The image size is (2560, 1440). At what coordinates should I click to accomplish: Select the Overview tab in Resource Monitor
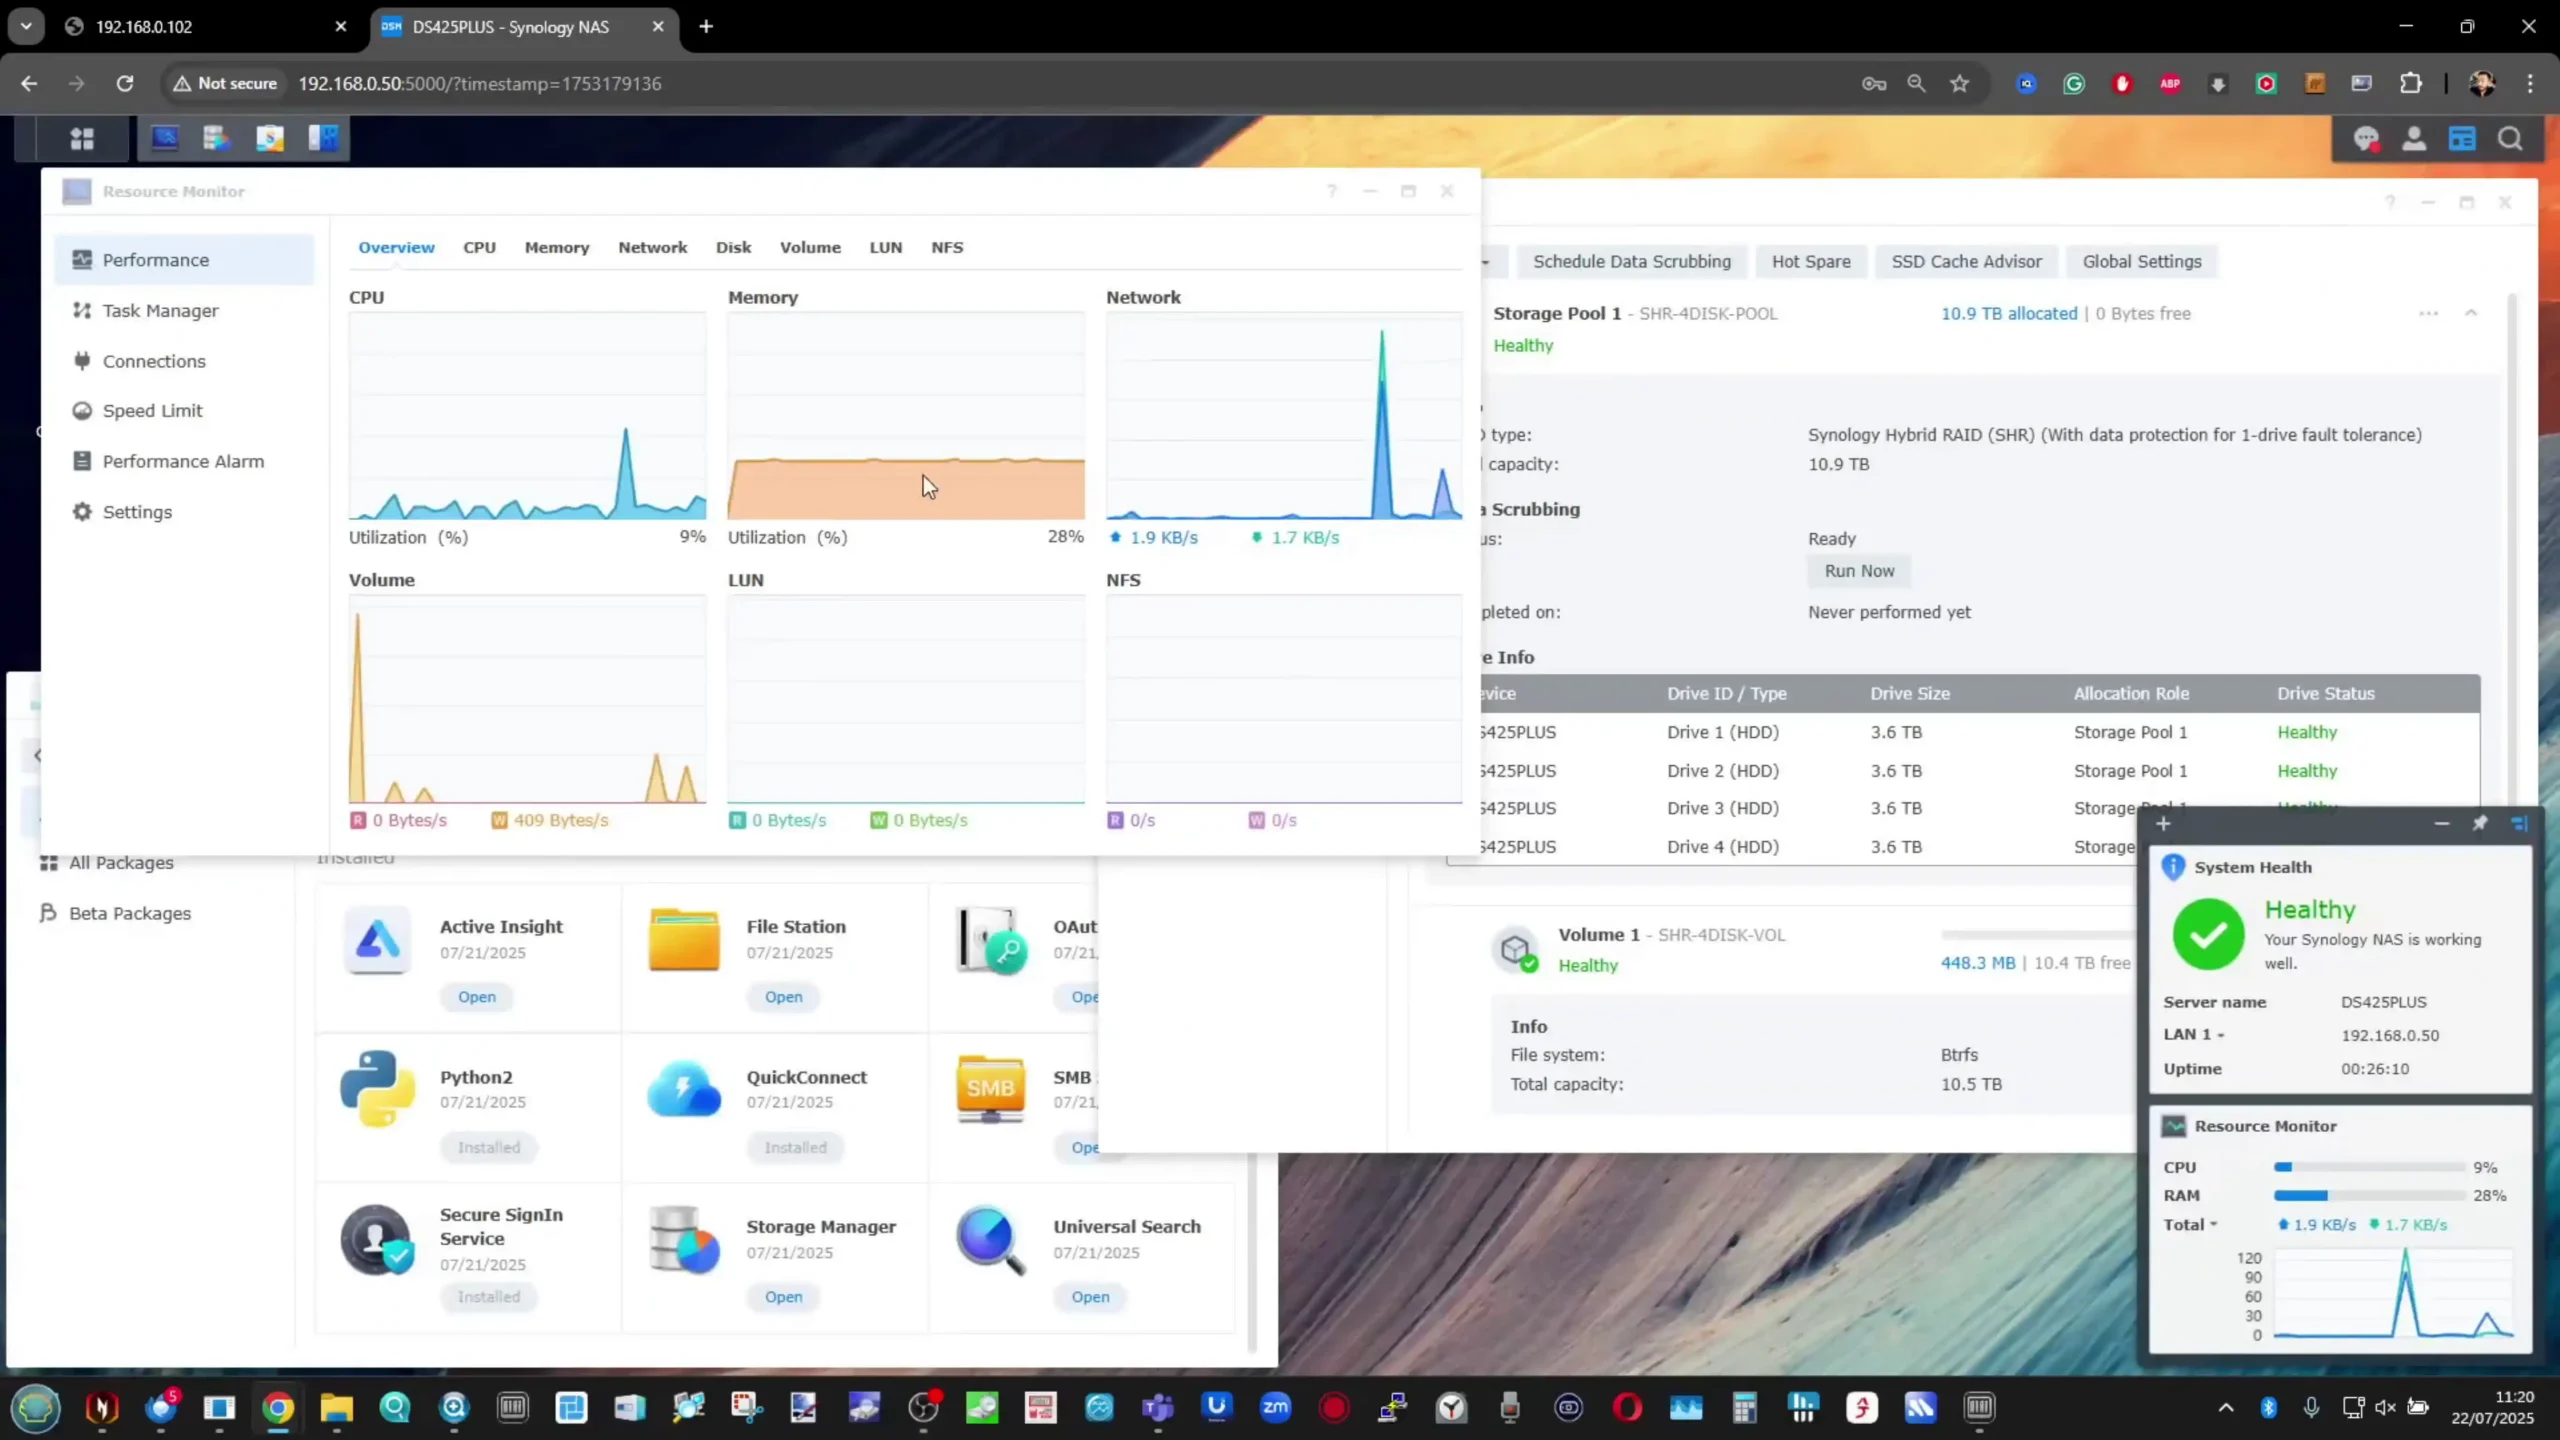pos(396,247)
